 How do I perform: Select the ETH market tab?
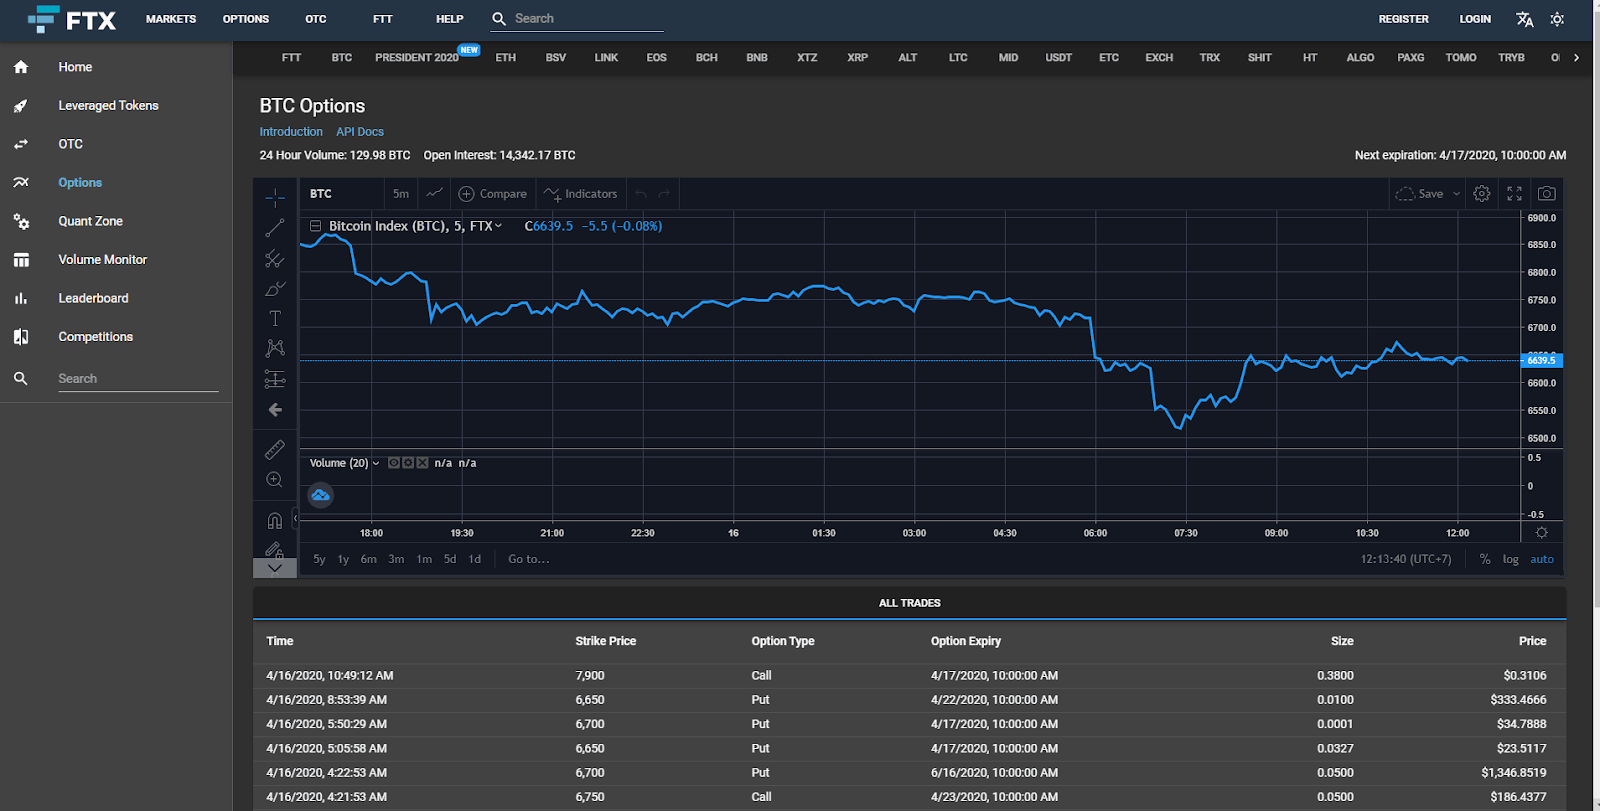click(506, 58)
